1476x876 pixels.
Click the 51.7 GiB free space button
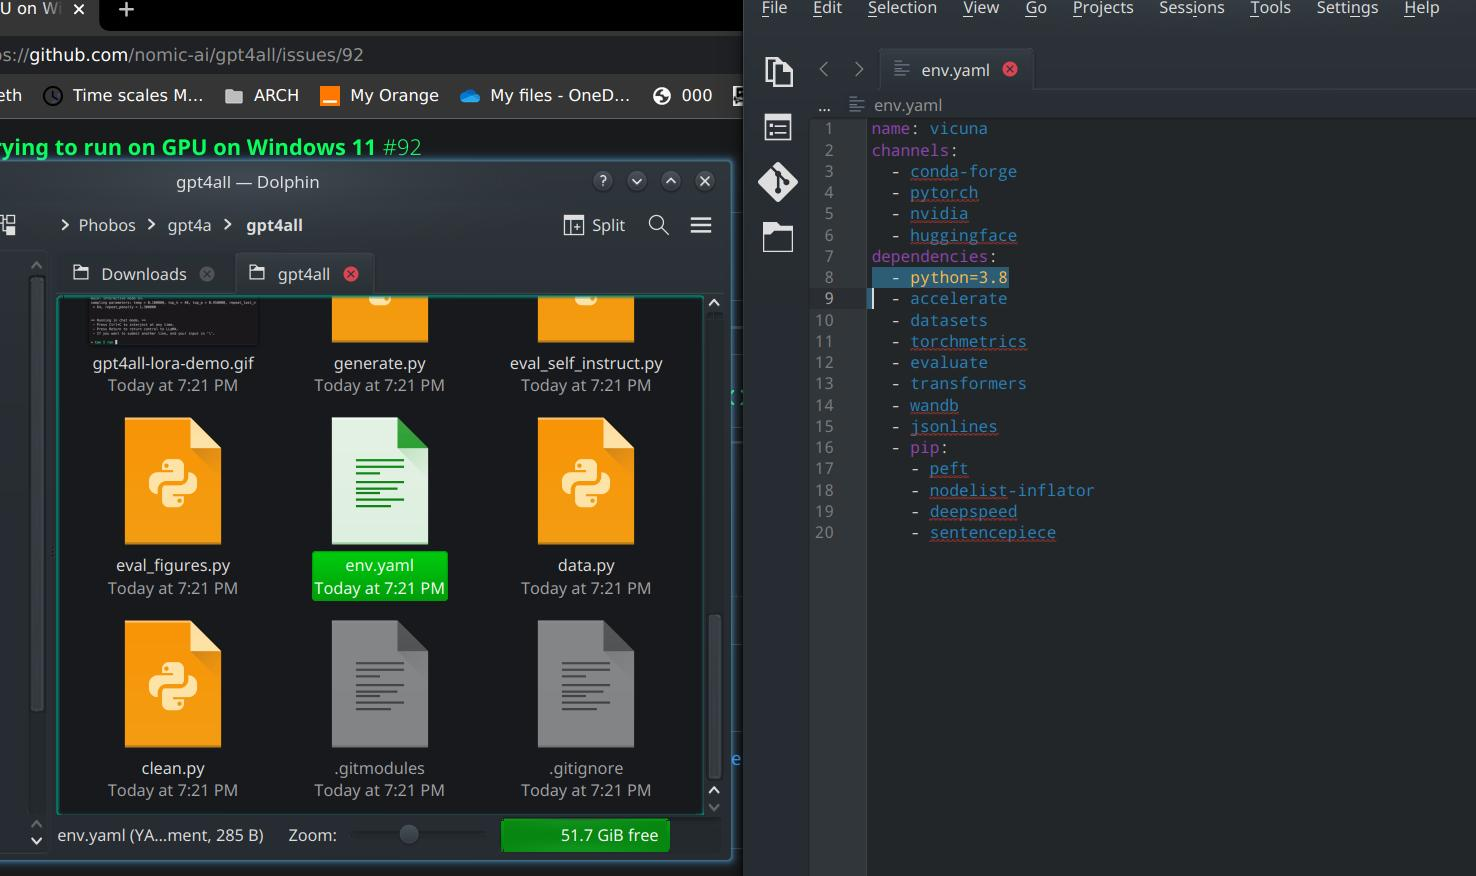(585, 835)
